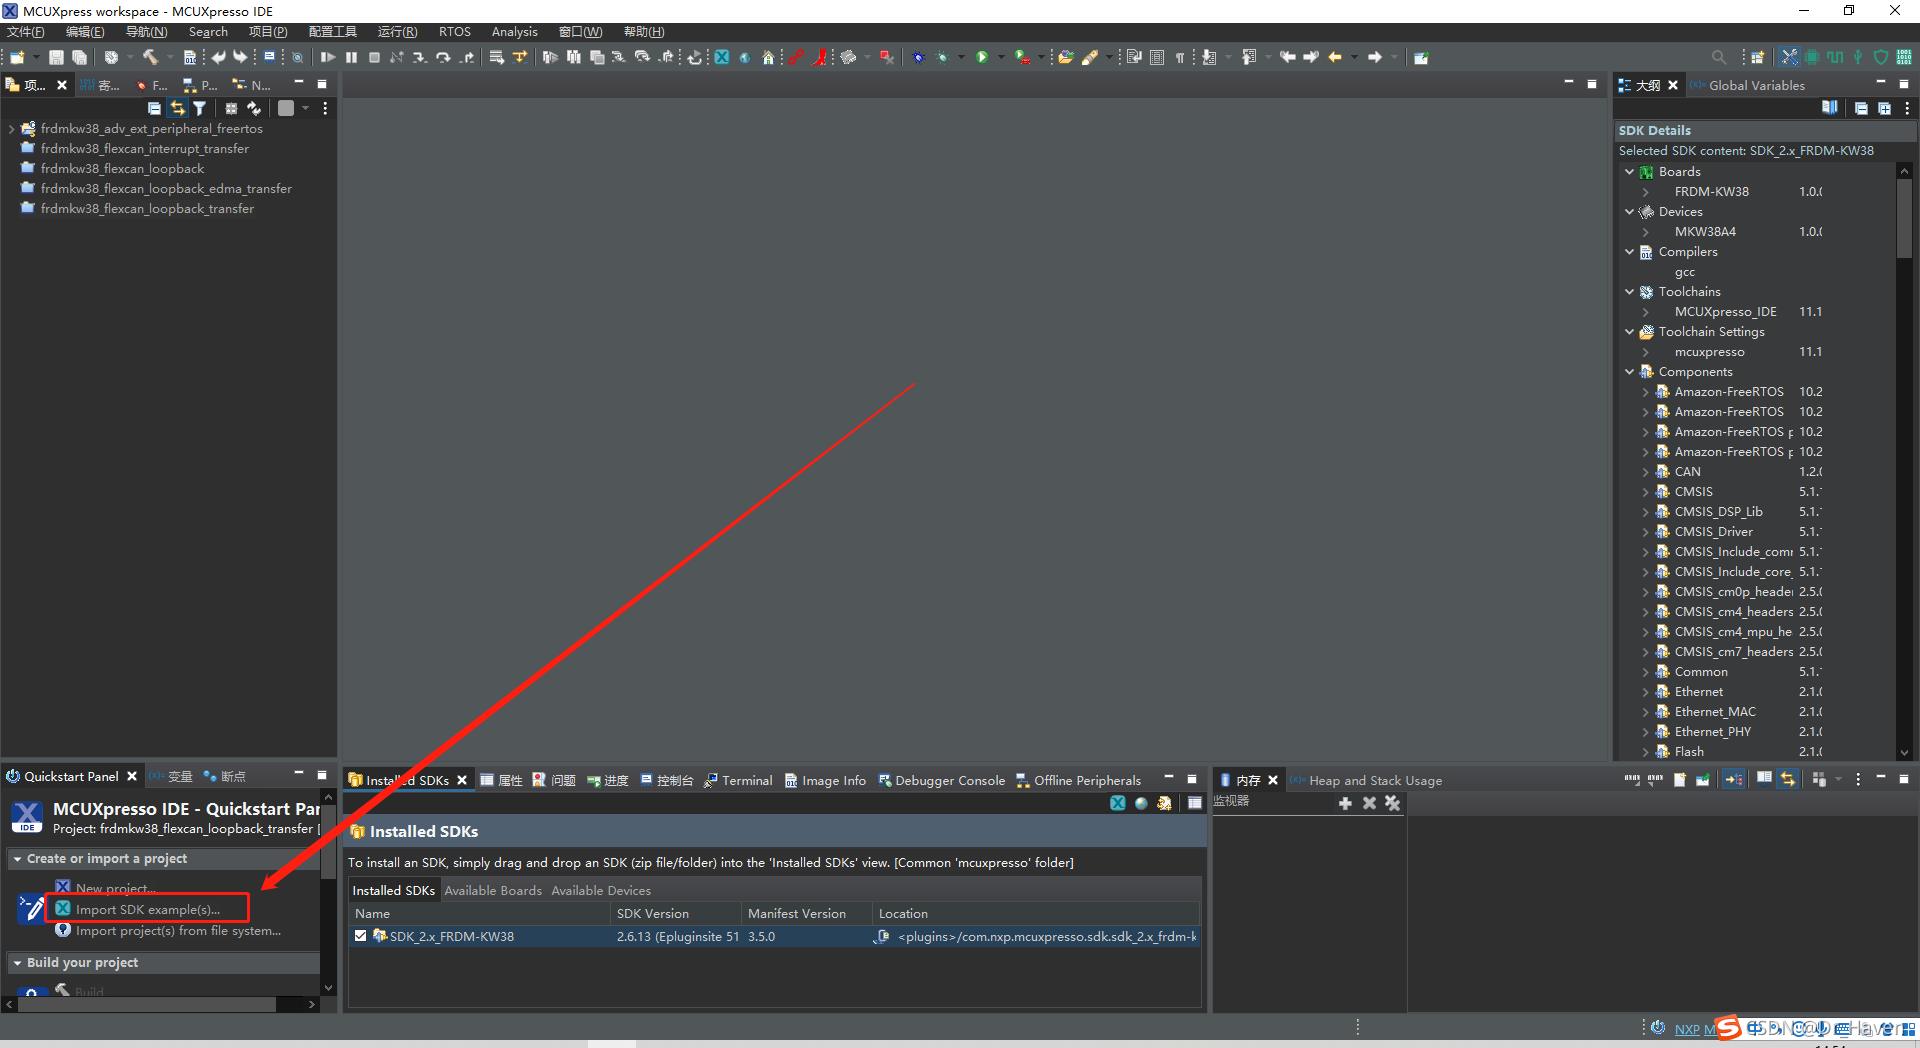Click the house Home toolbar icon
Image resolution: width=1920 pixels, height=1048 pixels.
(768, 57)
